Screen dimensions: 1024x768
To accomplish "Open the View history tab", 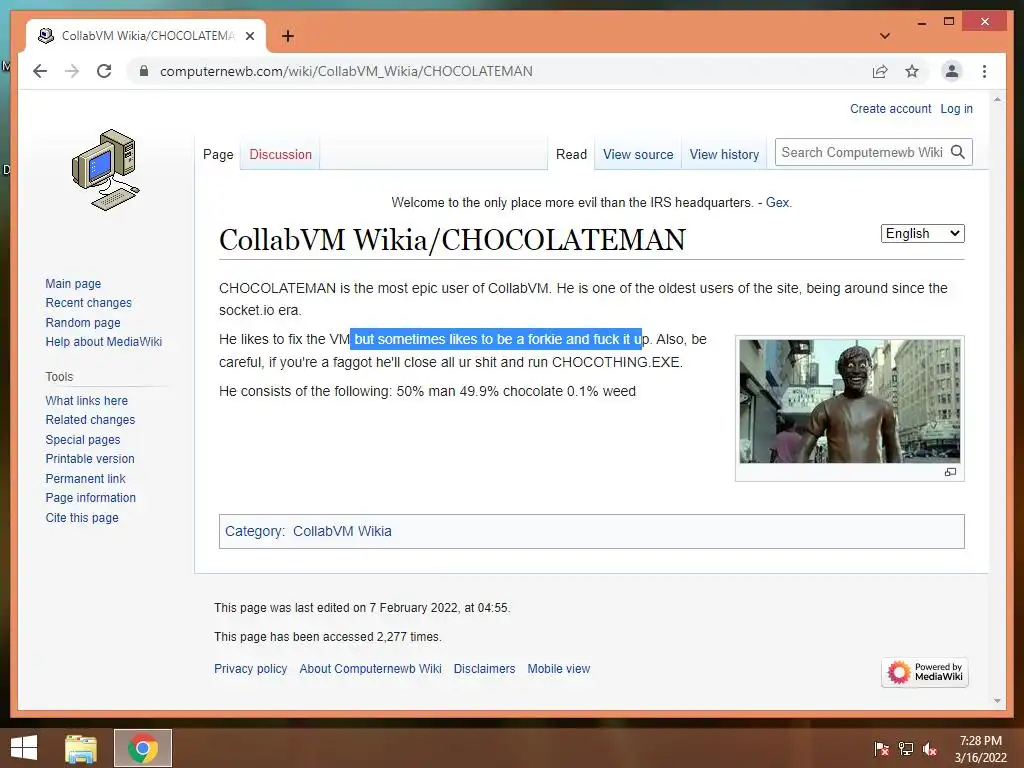I will pos(724,155).
